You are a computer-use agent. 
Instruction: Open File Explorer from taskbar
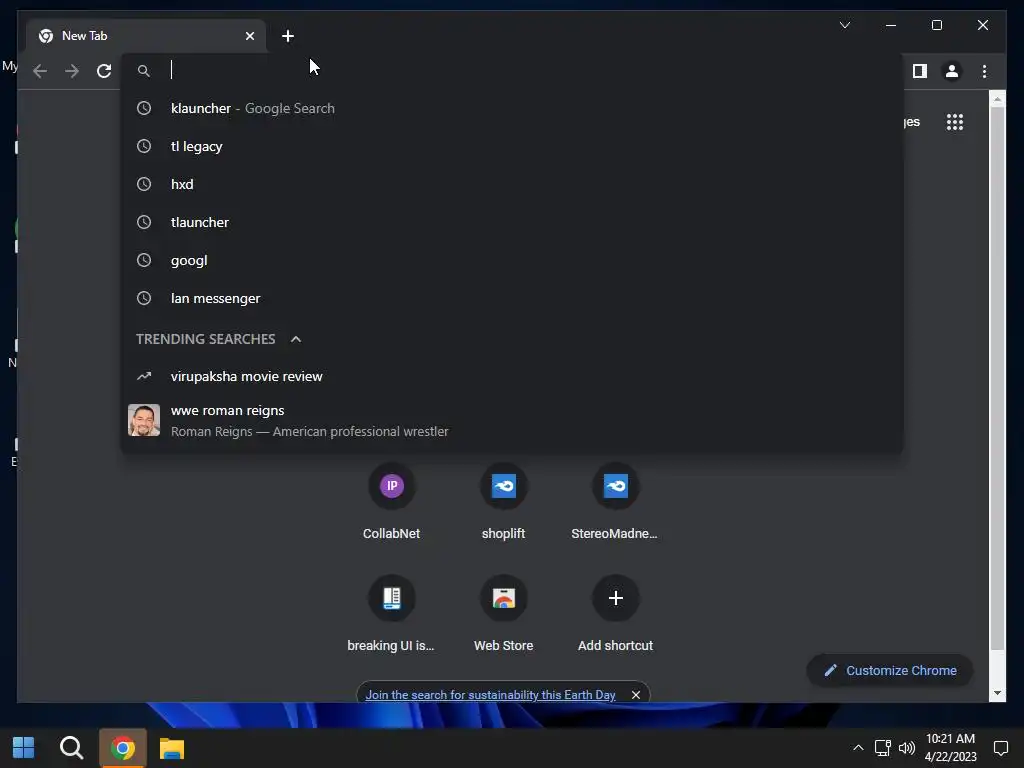172,748
